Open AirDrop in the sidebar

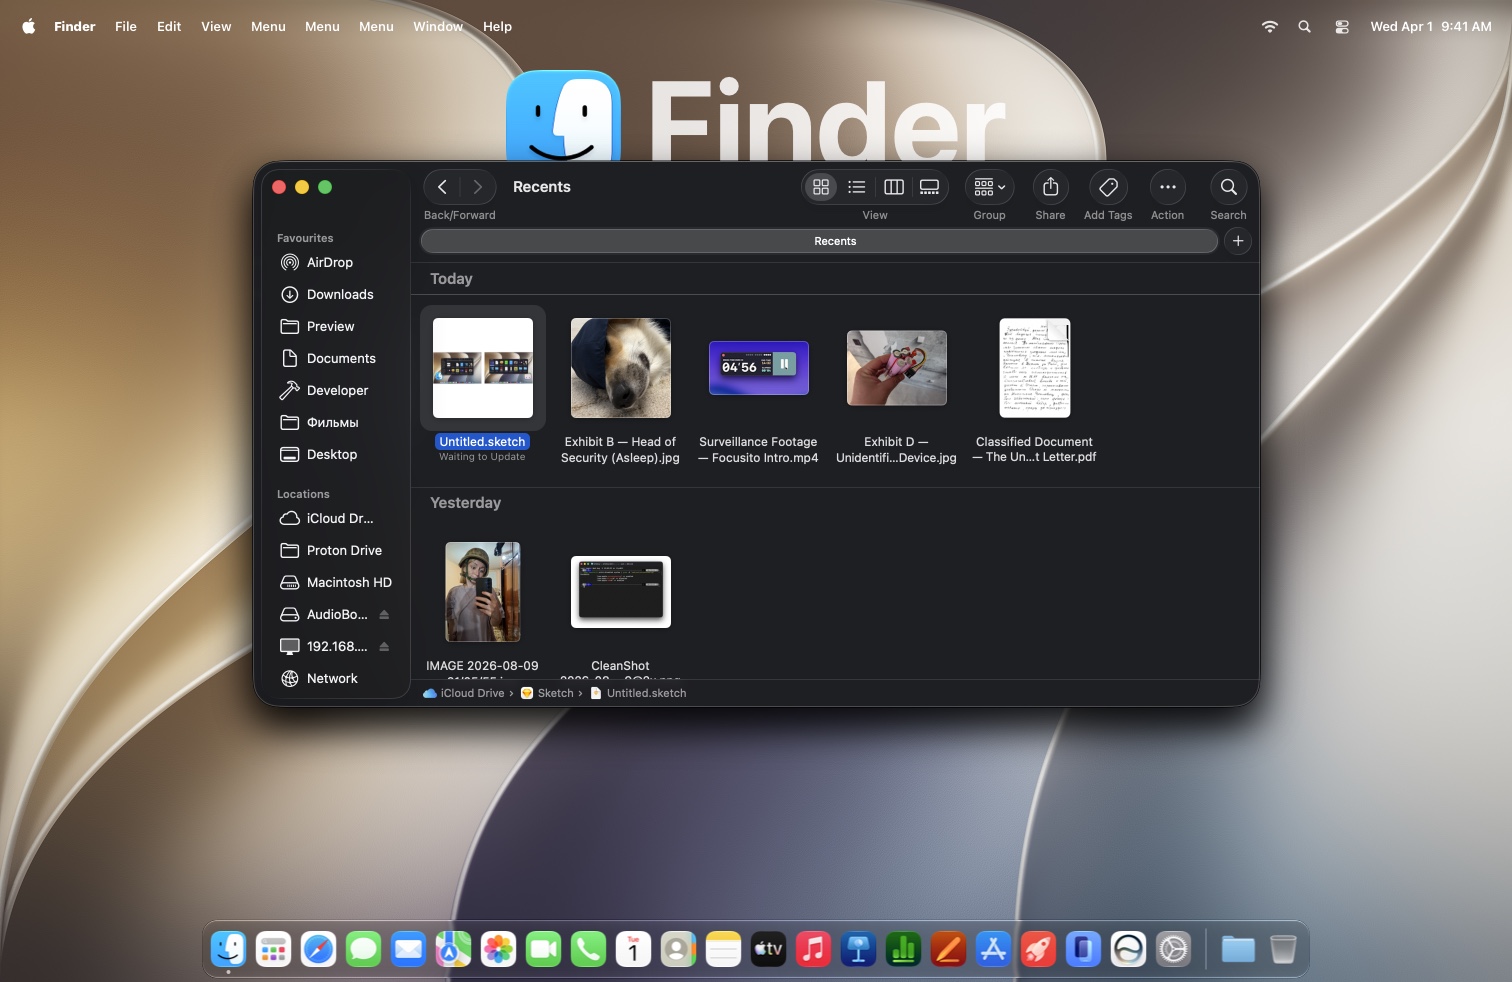336,262
